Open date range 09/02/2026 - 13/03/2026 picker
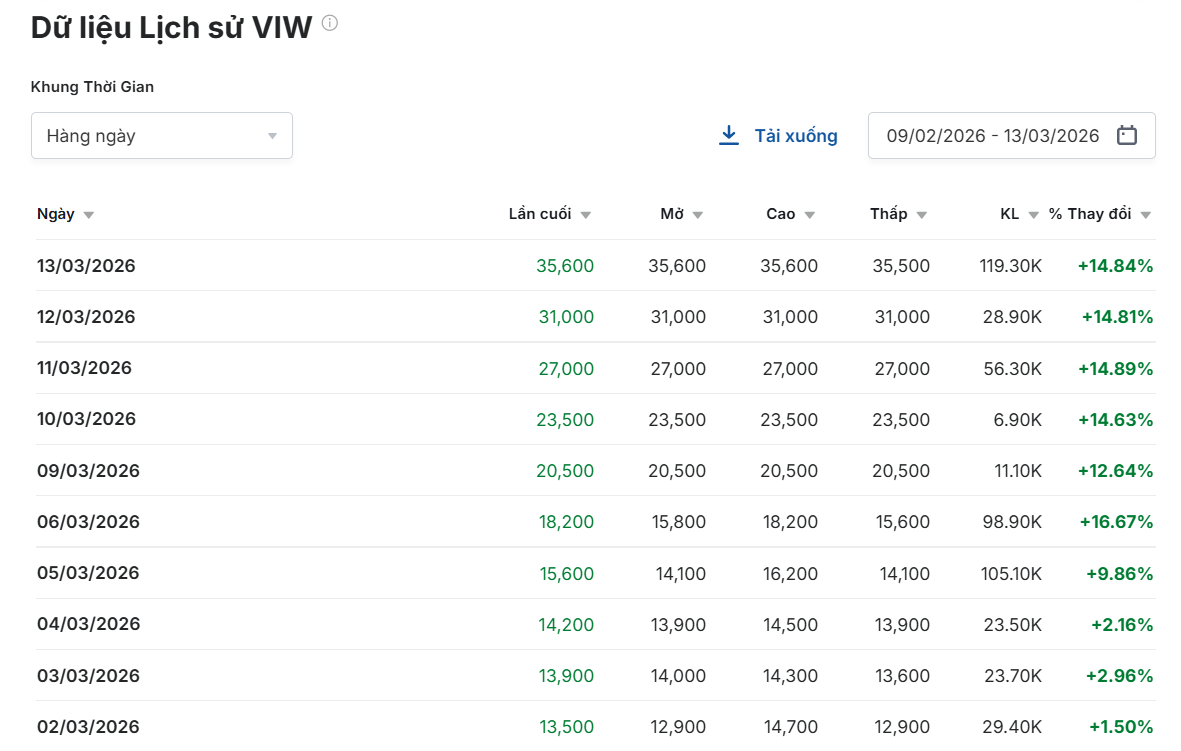This screenshot has height=751, width=1181. pyautogui.click(x=992, y=136)
